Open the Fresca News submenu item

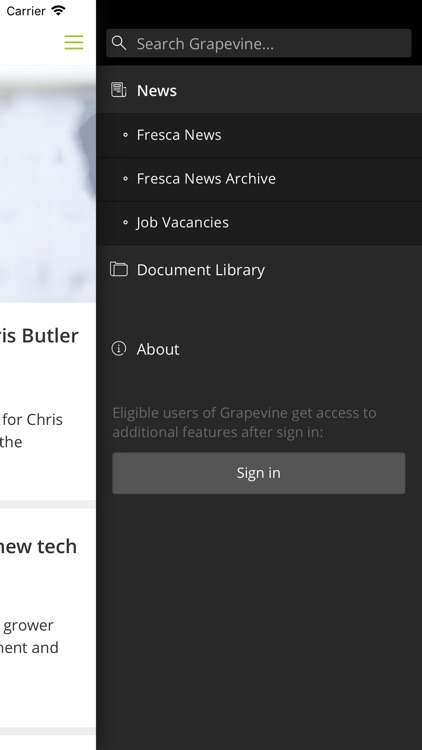259,135
